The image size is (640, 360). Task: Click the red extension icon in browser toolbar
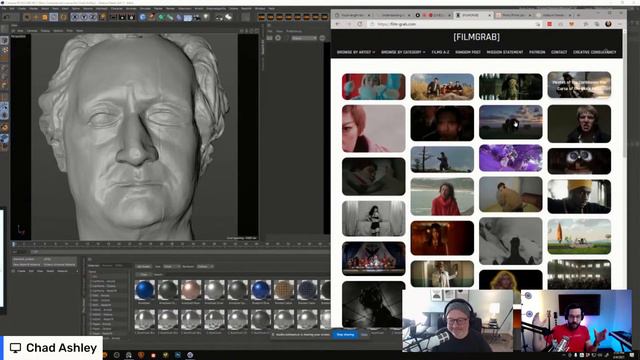click(x=549, y=24)
